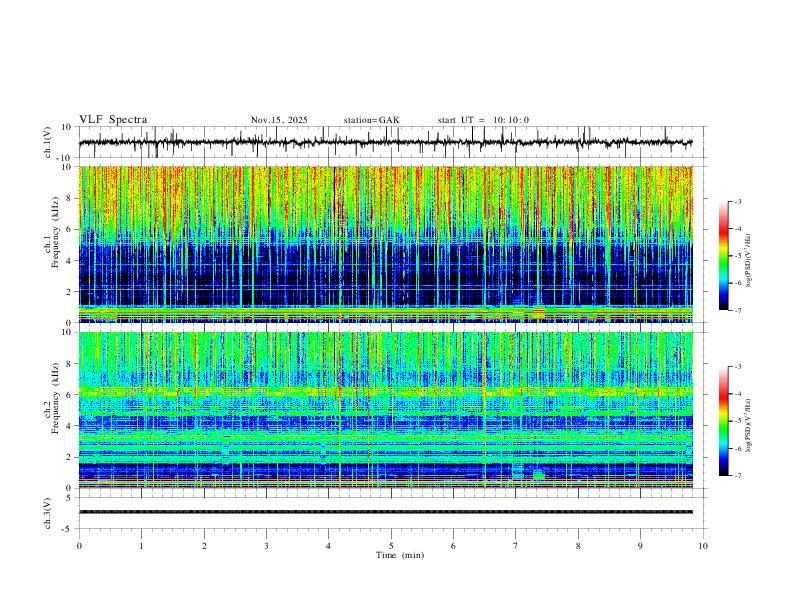
Task: Click the Nov.15, 2025 date label
Action: [279, 120]
